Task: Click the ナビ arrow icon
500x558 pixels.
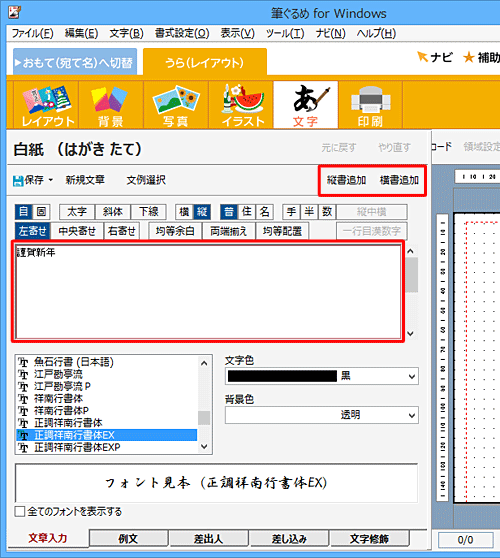Action: click(422, 56)
